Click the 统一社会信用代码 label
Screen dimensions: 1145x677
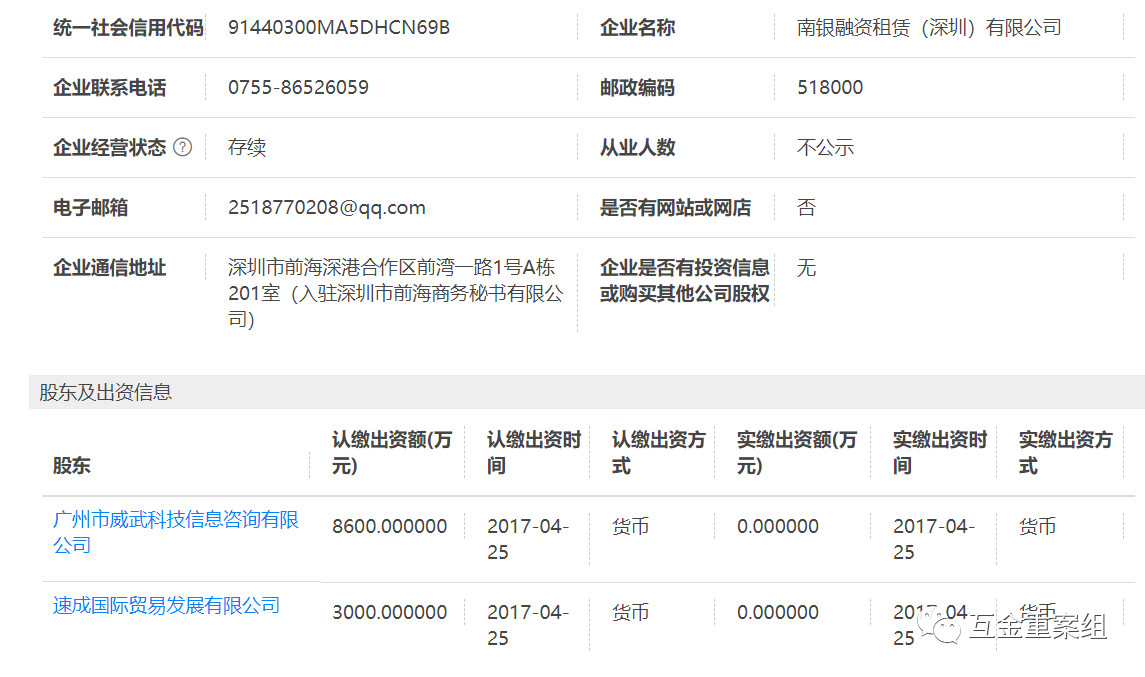coord(128,28)
